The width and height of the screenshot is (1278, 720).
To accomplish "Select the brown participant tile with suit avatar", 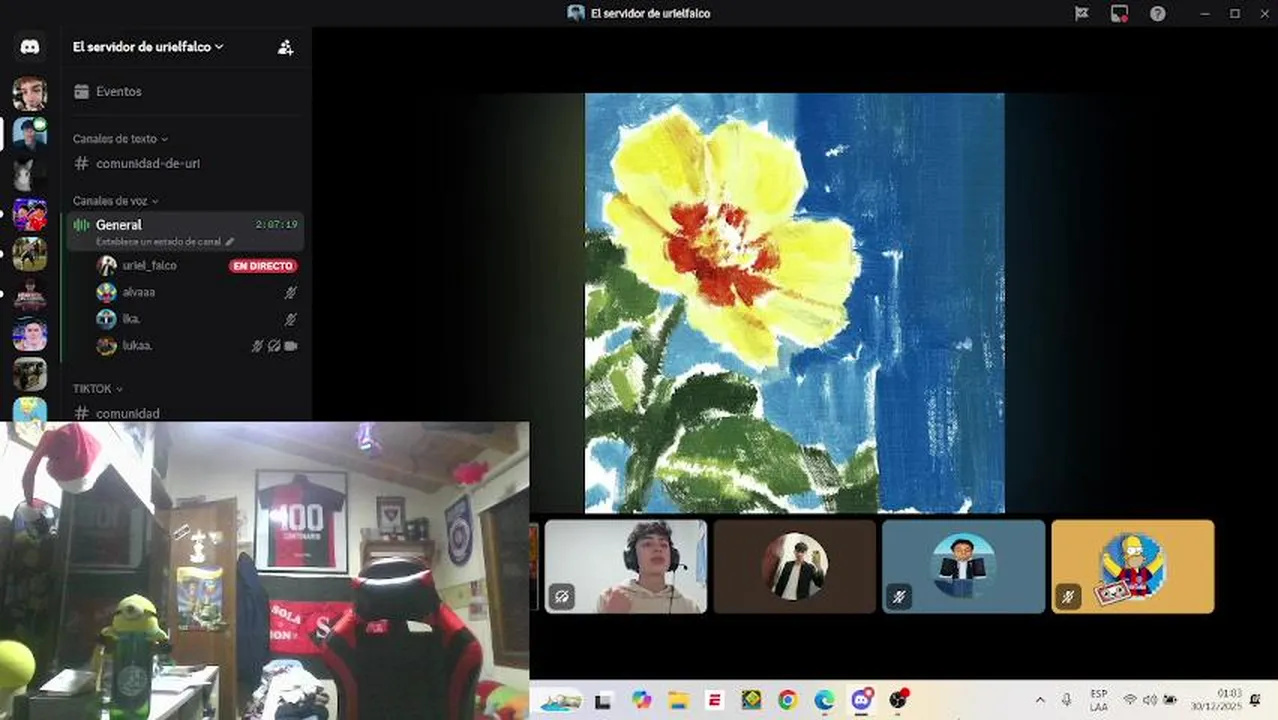I will pos(794,566).
